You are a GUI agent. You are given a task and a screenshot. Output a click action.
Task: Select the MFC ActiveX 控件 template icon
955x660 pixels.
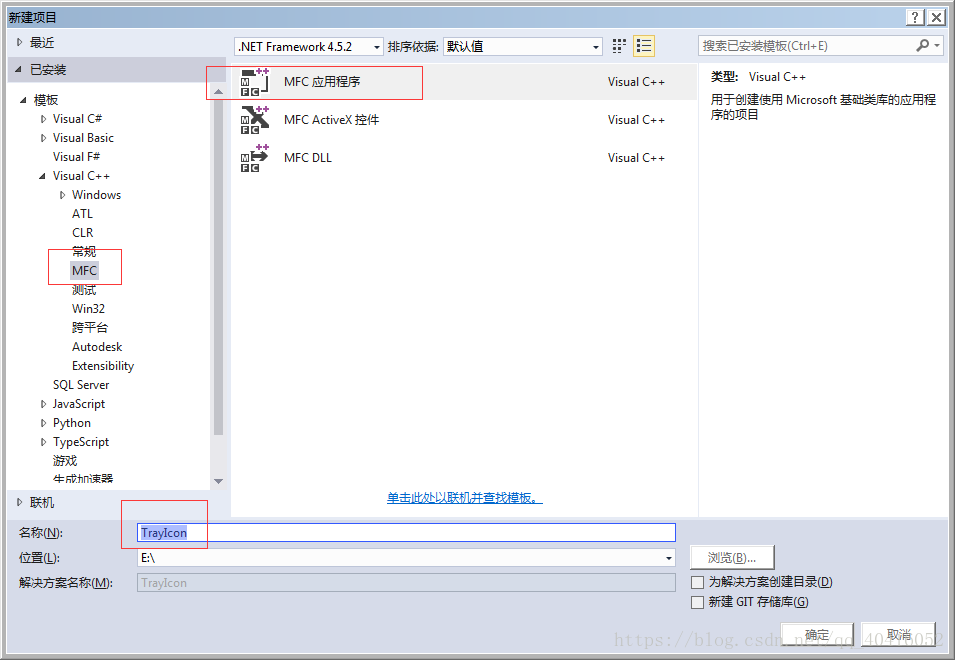click(x=255, y=119)
